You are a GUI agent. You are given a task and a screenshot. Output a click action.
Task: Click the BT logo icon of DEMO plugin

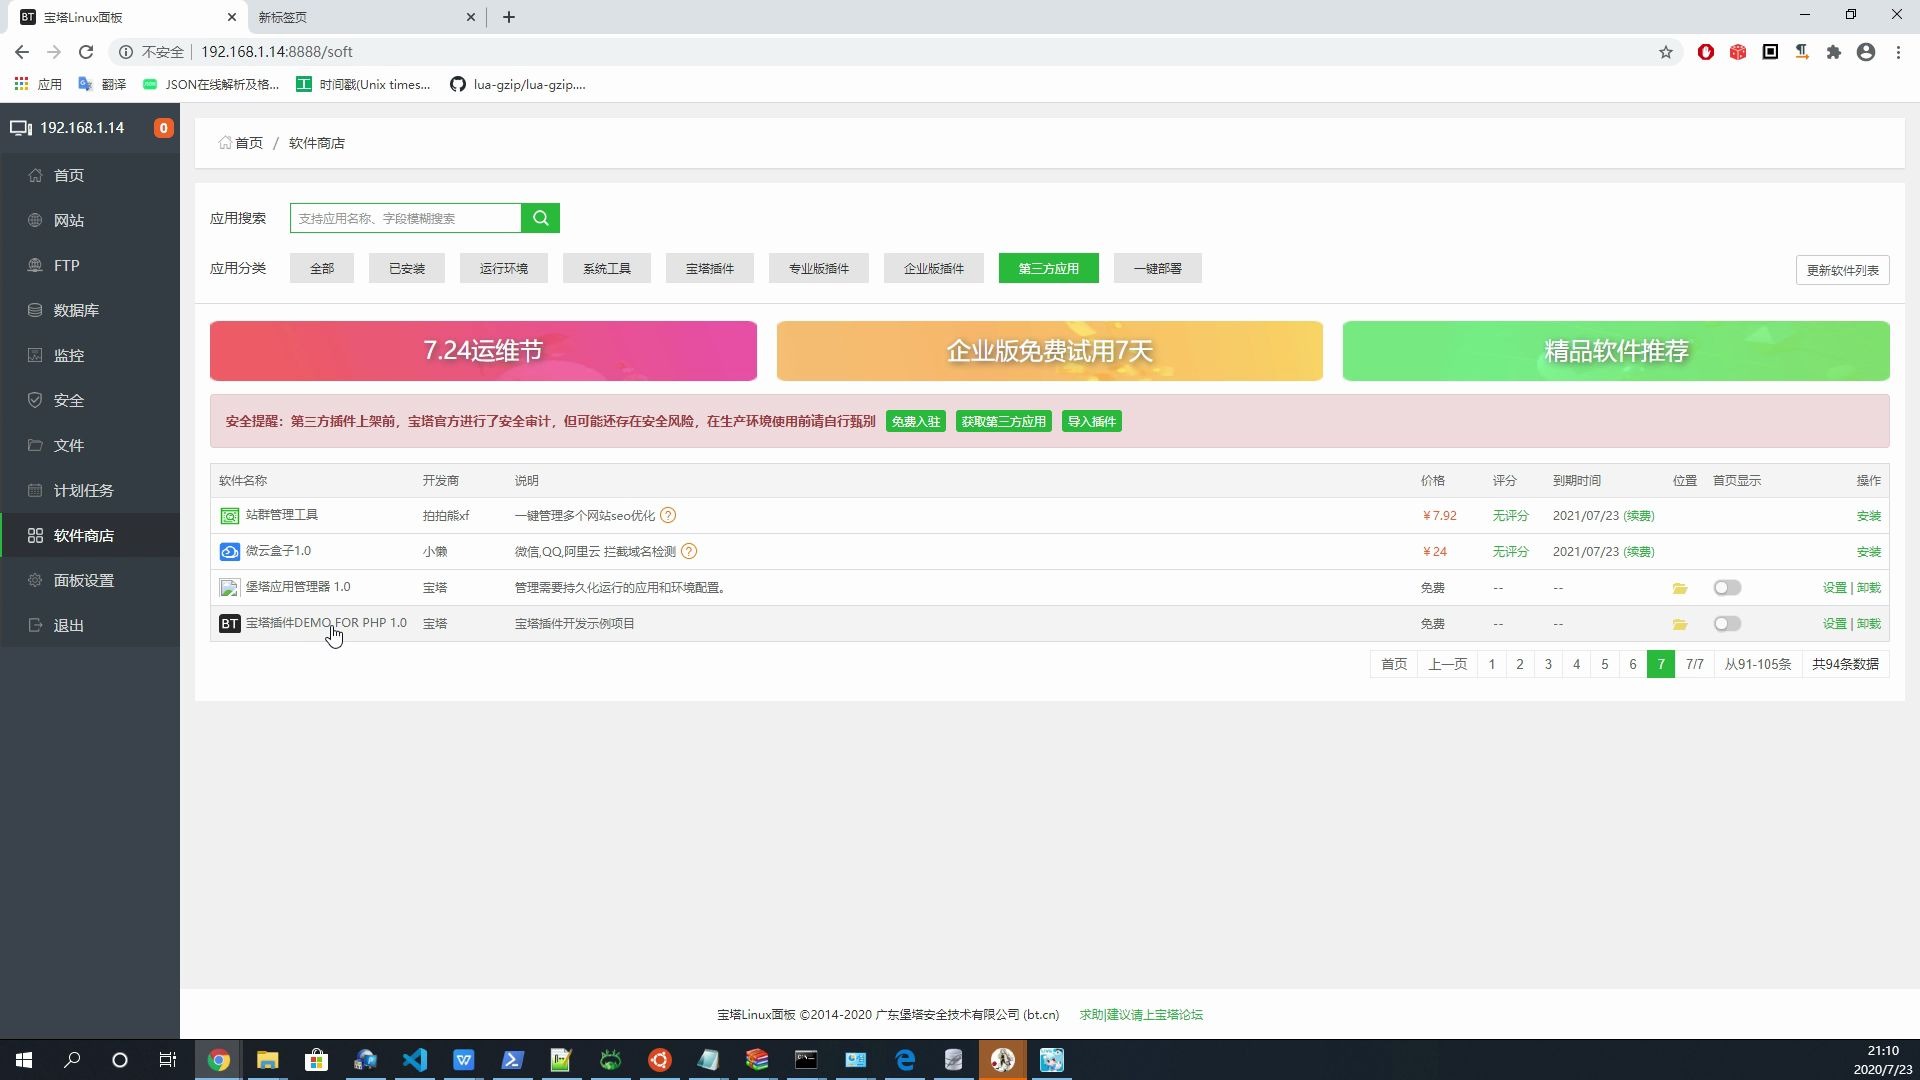coord(229,624)
